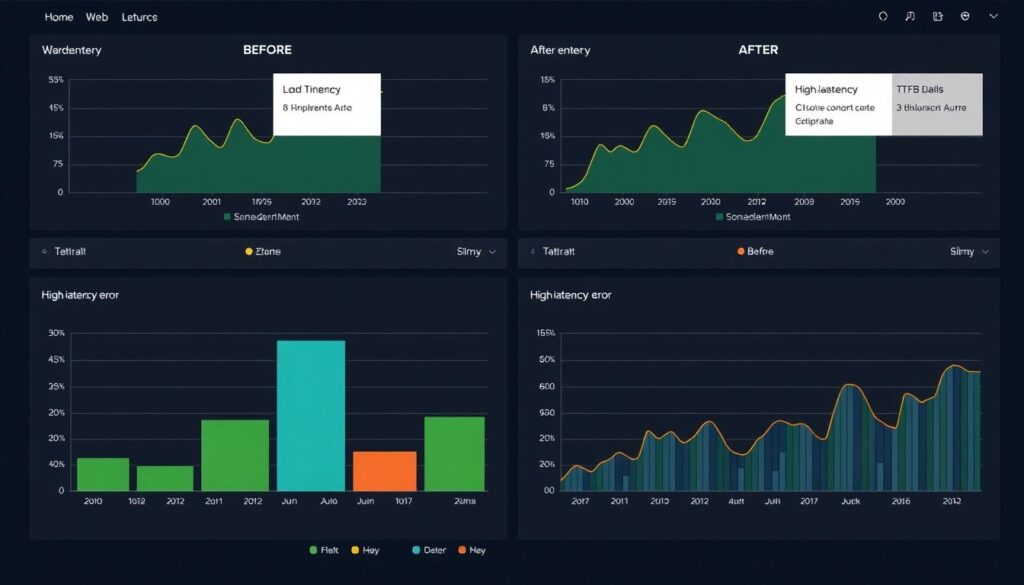Toggle the teal Deter series visibility
1024x585 pixels.
(418, 550)
